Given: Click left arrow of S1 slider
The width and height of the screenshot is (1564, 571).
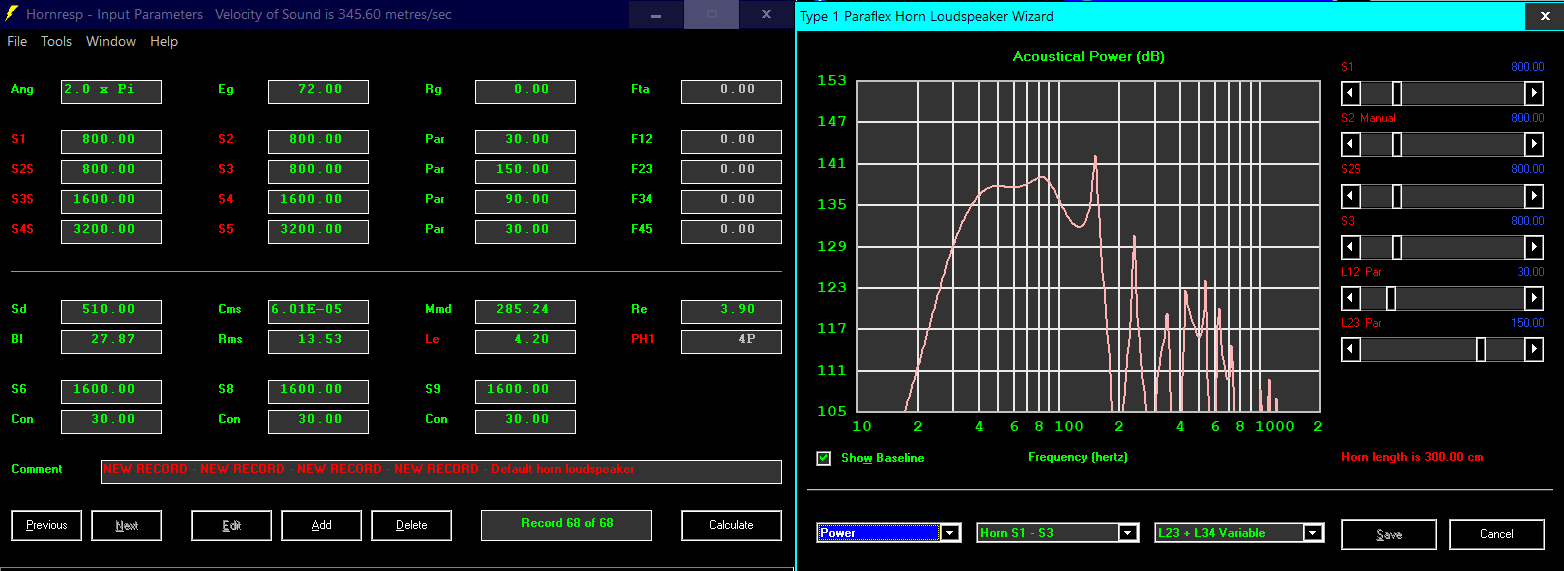Looking at the screenshot, I should tap(1351, 94).
